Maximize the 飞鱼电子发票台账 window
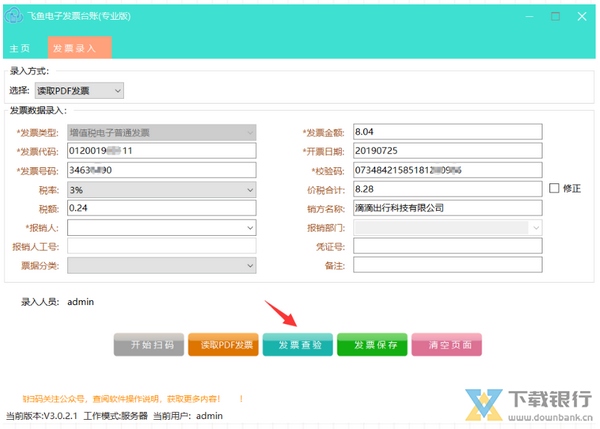600x429 pixels. [x=555, y=16]
